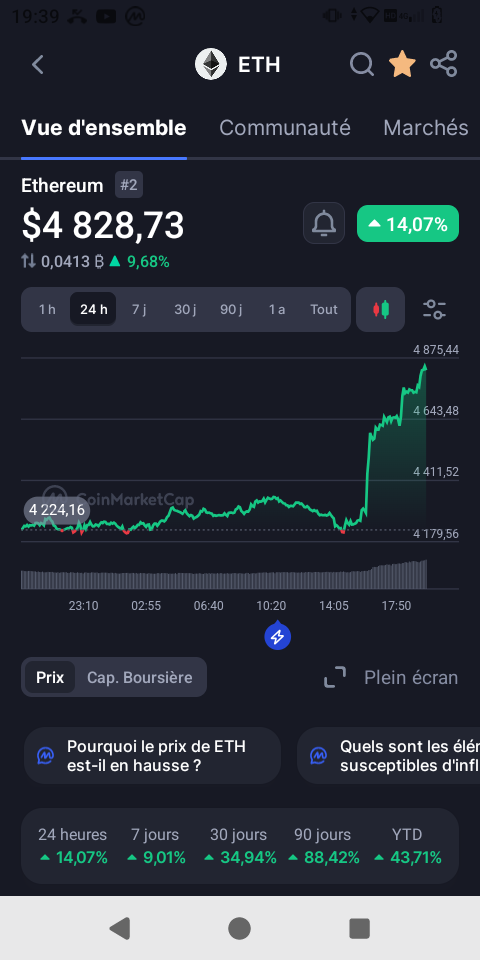
Task: Select the Tout time range
Action: [x=324, y=310]
